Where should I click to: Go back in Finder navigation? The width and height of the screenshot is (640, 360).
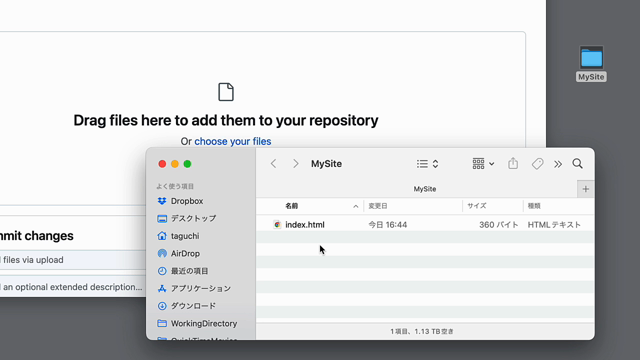click(x=273, y=164)
